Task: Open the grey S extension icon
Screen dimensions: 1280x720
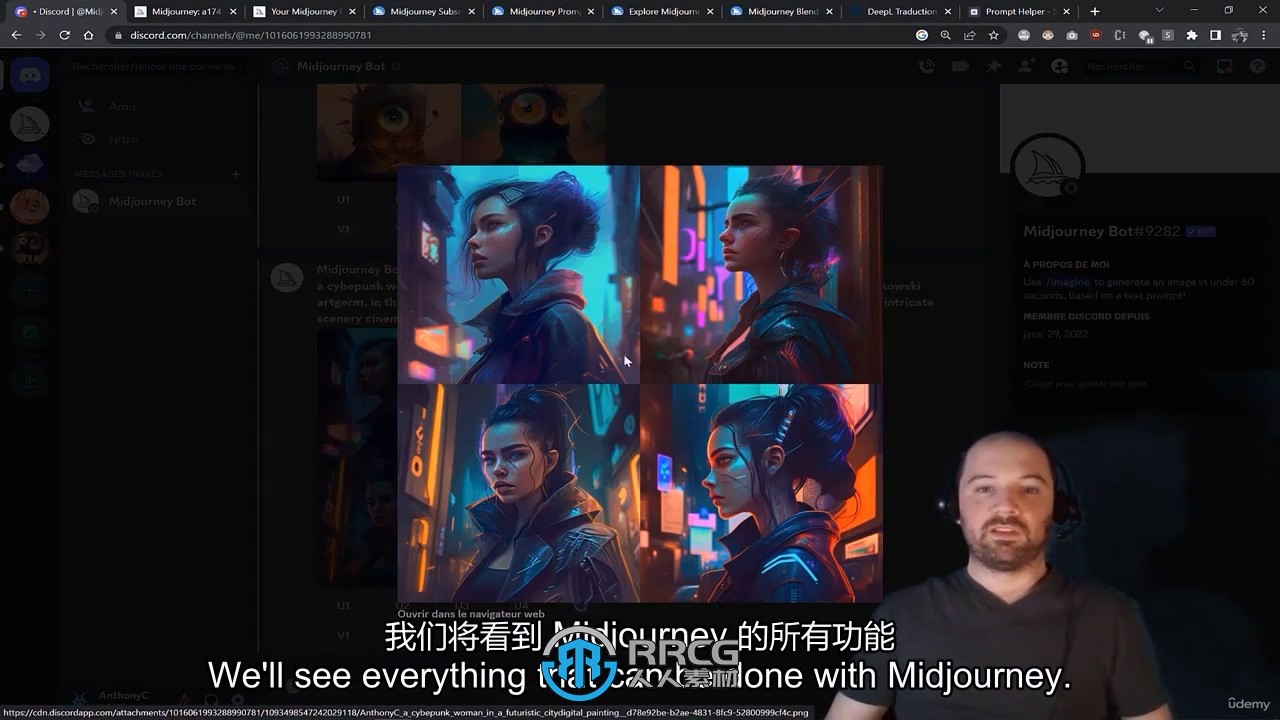Action: tap(1168, 35)
